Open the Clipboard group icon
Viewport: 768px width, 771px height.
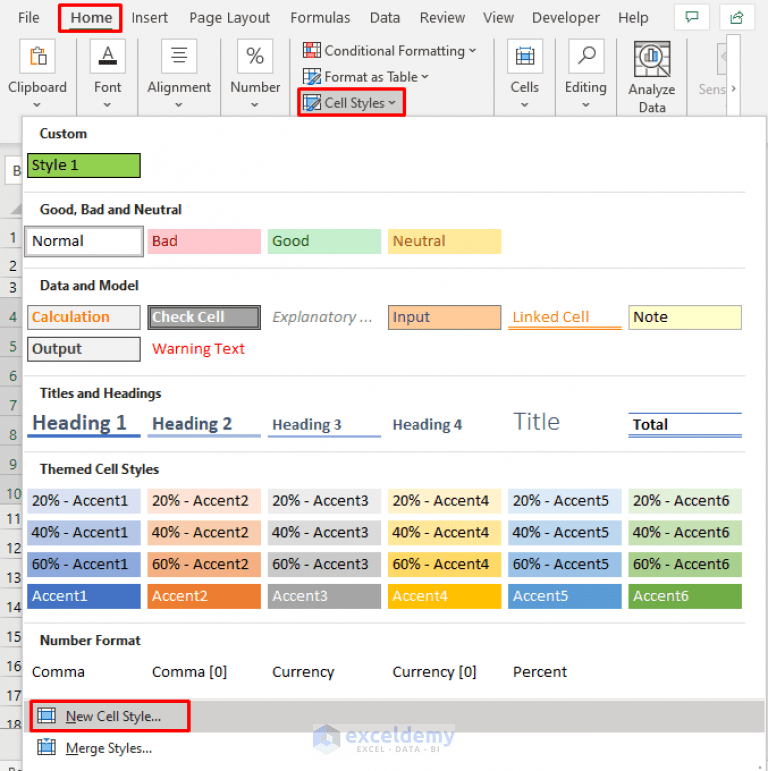pyautogui.click(x=37, y=57)
